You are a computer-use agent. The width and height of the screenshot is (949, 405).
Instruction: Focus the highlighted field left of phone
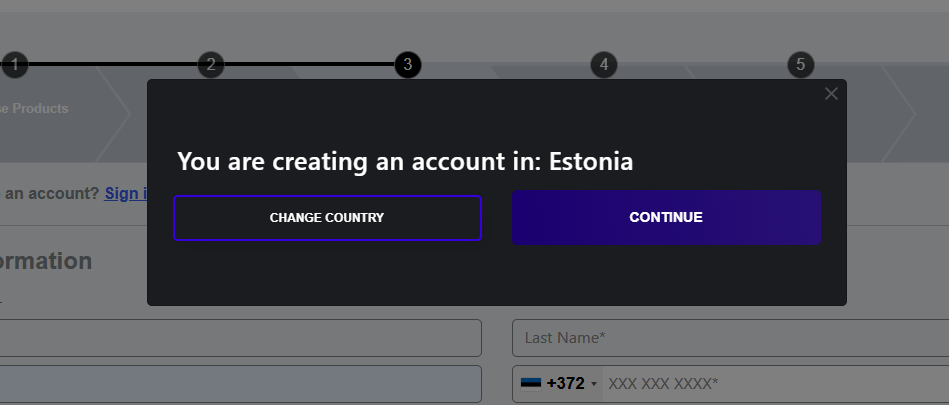240,384
